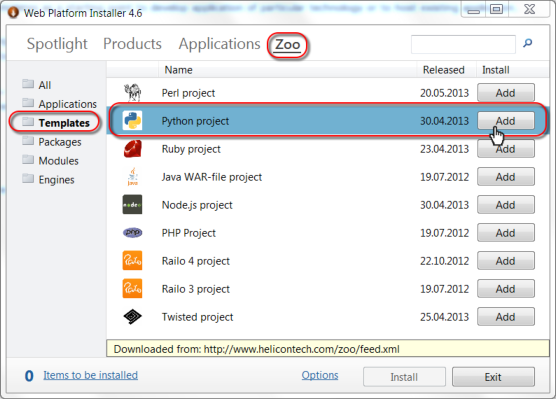Viewport: 556px width, 399px height.
Task: Click the folder icon beside Modules
Action: (28, 160)
